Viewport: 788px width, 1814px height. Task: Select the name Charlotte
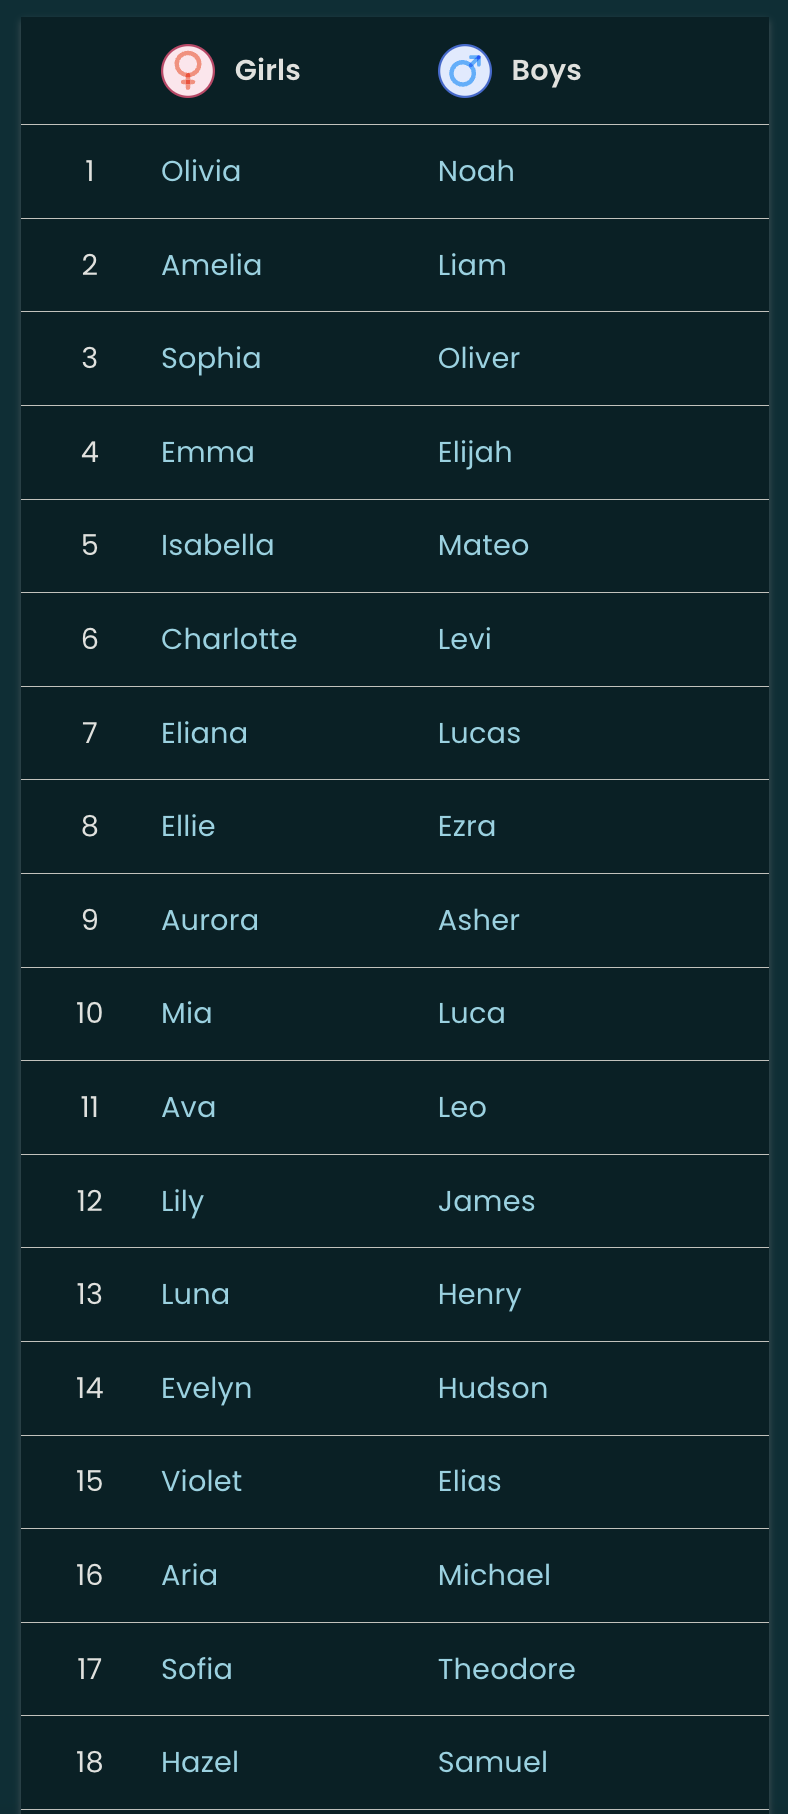click(x=229, y=640)
